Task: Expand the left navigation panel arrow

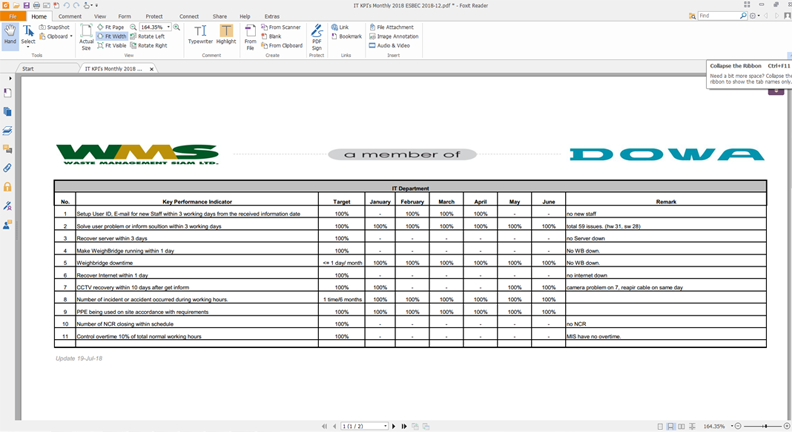Action: point(10,78)
